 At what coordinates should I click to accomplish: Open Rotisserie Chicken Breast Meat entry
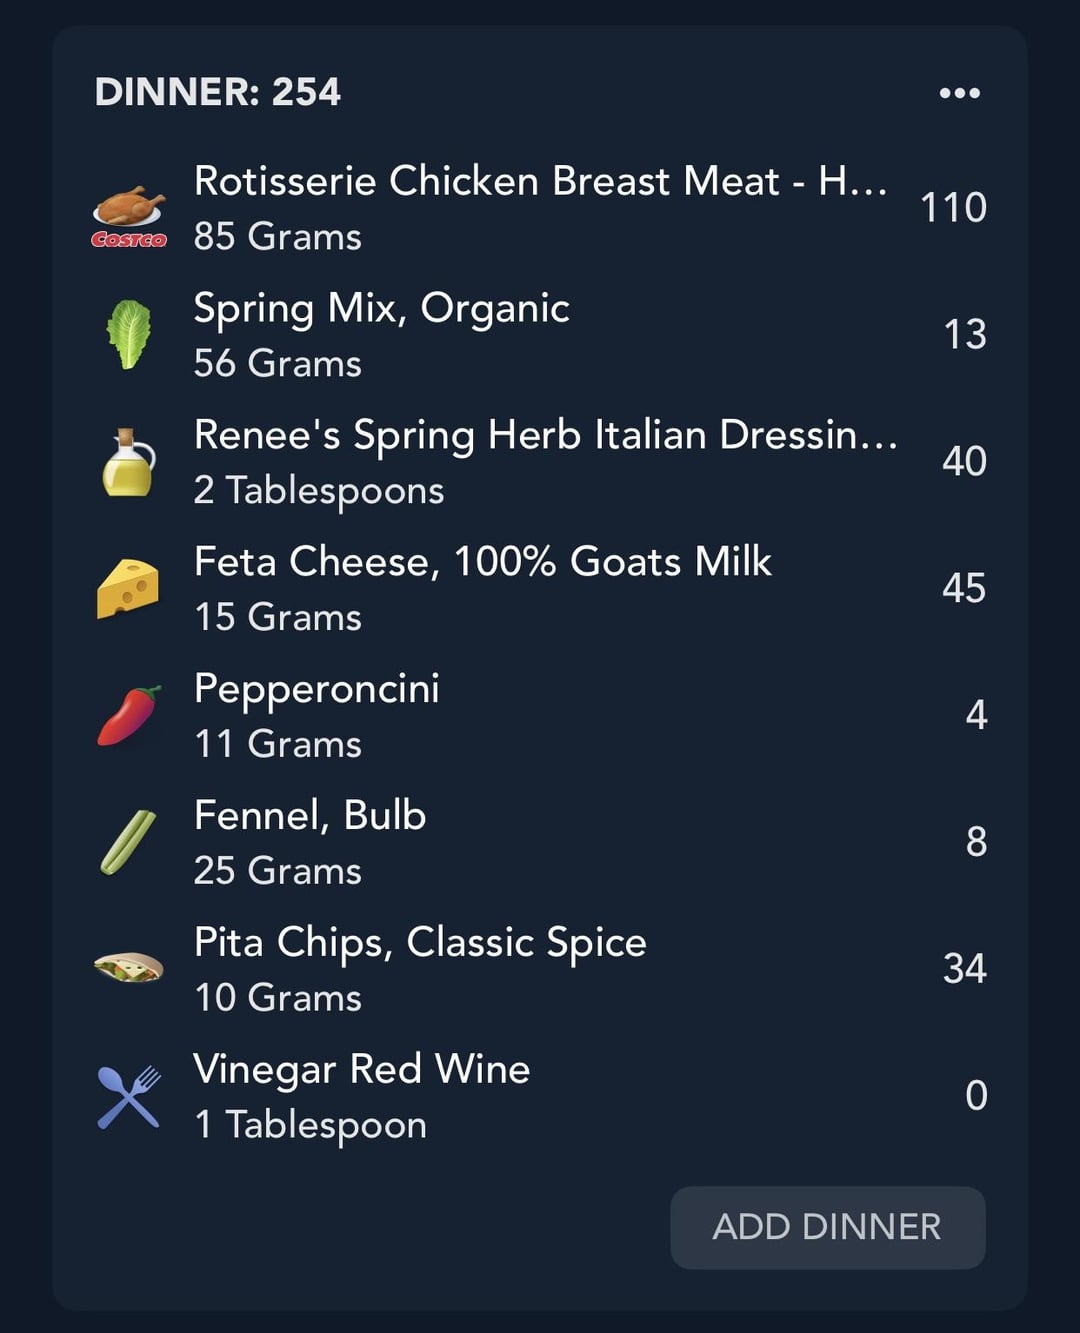(x=540, y=208)
